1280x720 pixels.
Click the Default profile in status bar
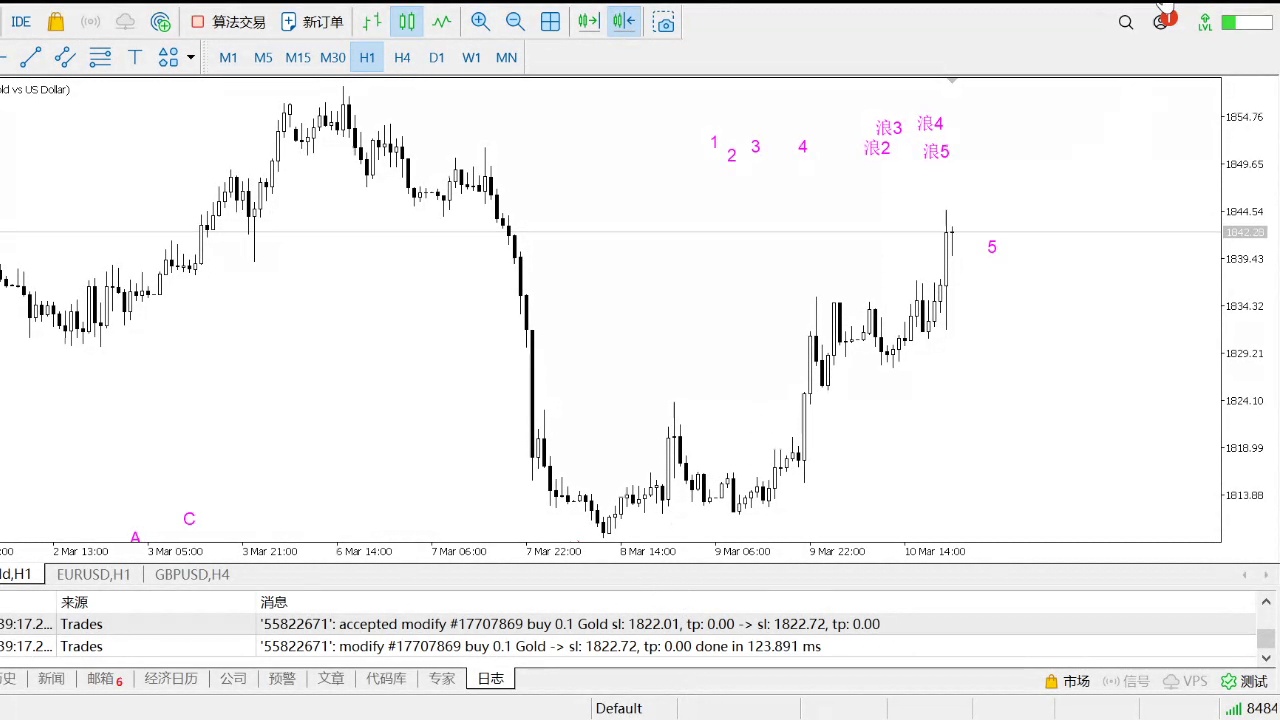[619, 708]
